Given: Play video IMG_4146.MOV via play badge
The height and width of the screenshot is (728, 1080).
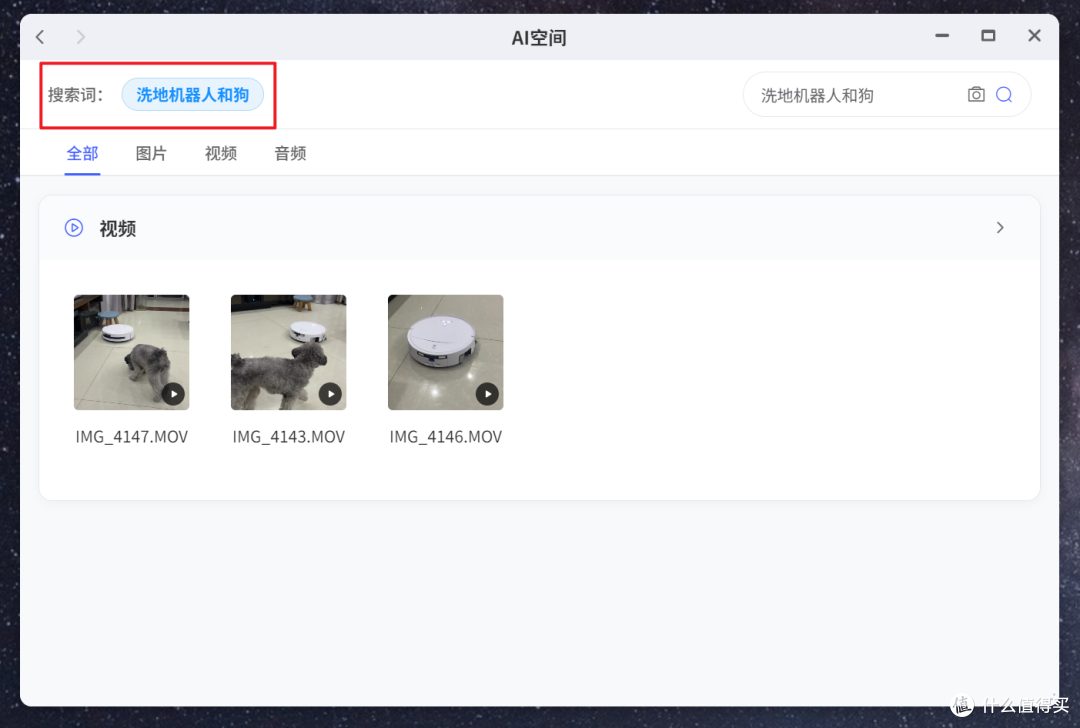Looking at the screenshot, I should tap(488, 394).
